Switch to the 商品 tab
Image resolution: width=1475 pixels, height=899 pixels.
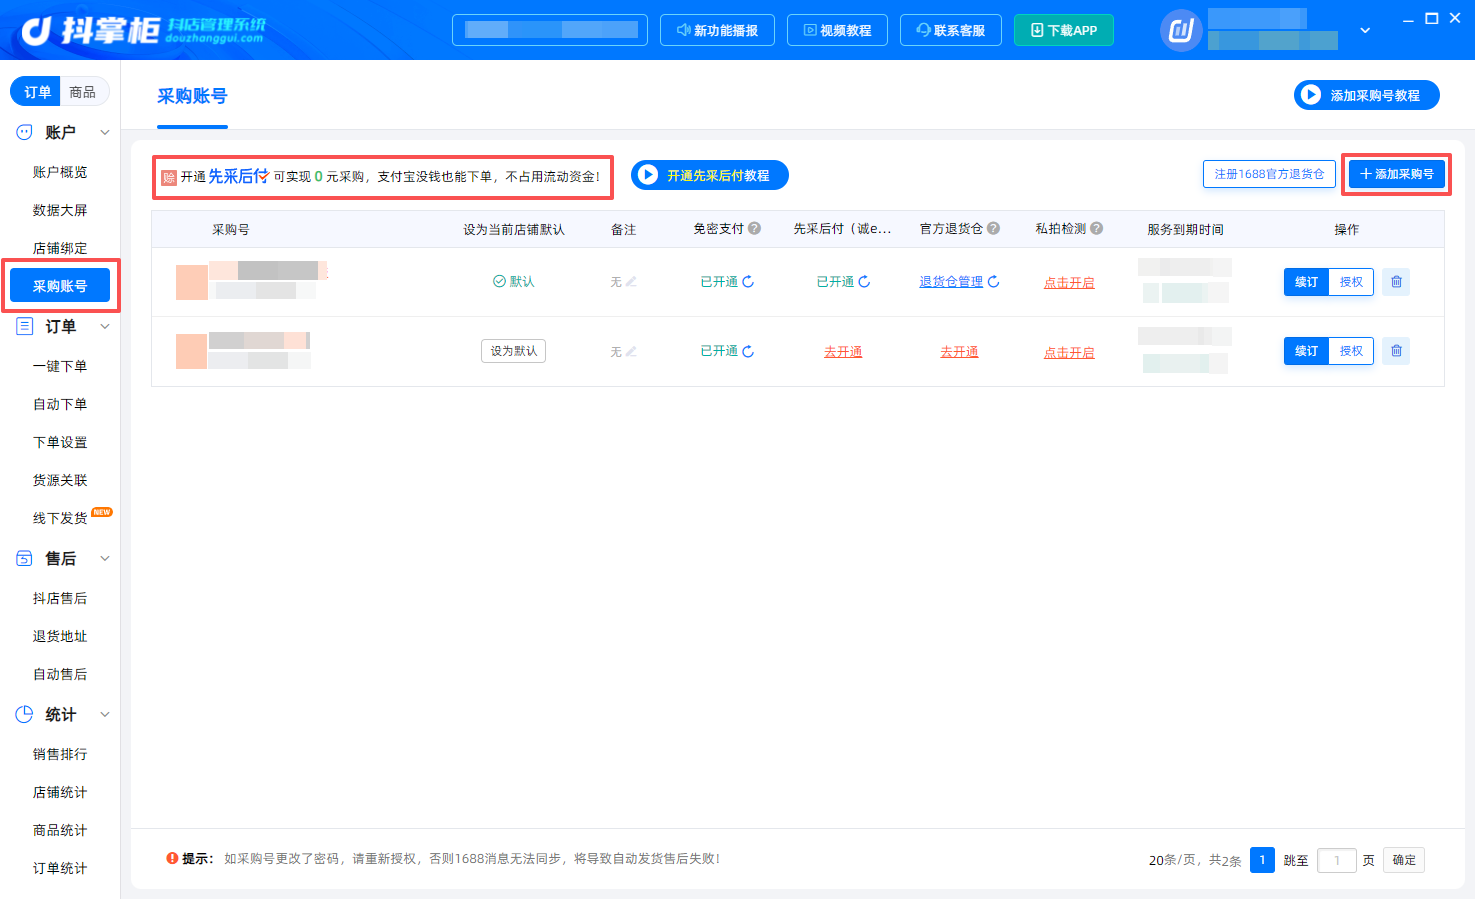click(83, 92)
